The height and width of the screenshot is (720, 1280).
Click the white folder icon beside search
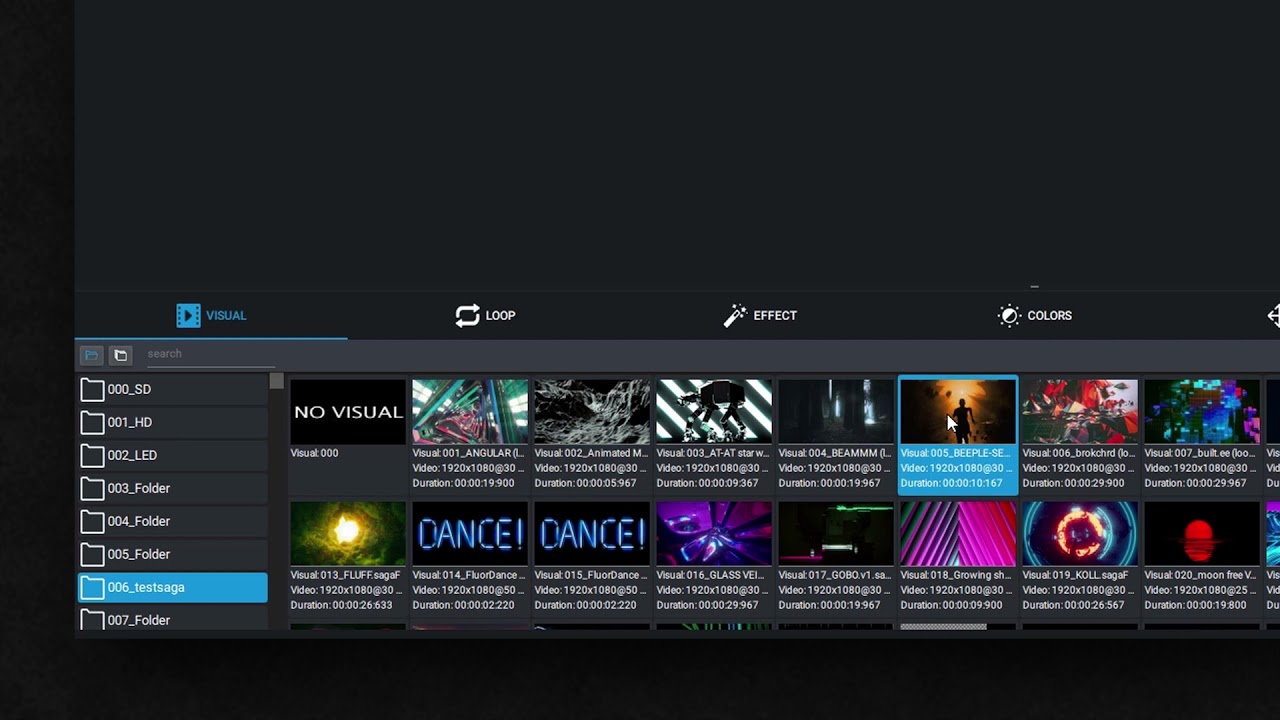121,355
